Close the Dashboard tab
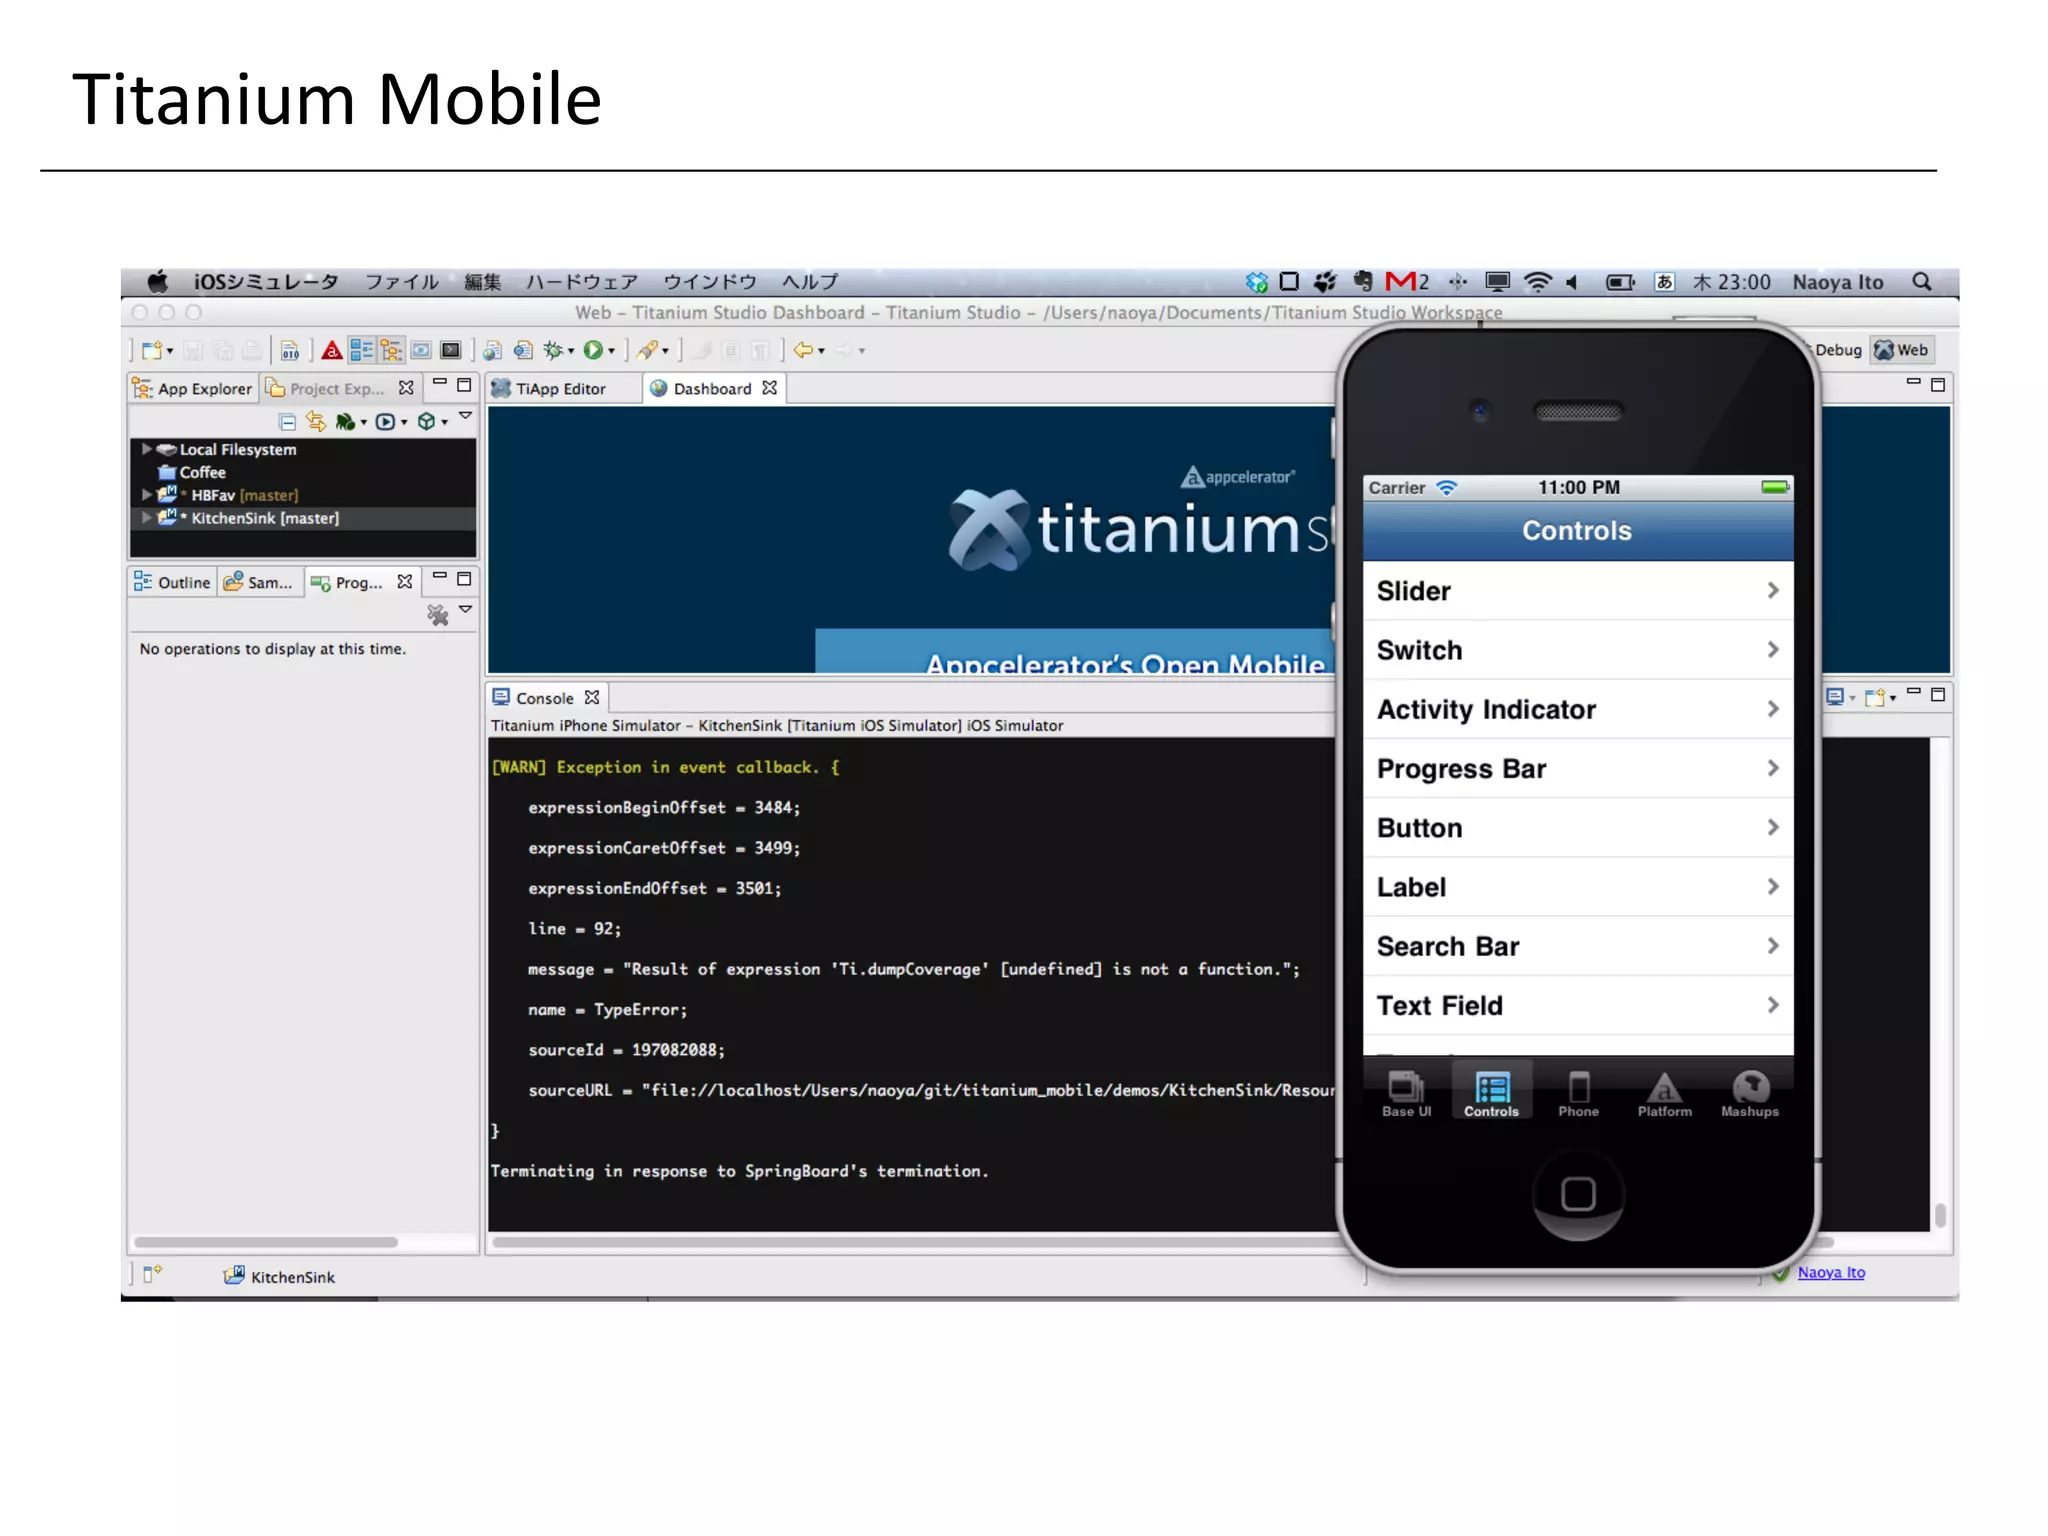The width and height of the screenshot is (2048, 1536). point(769,387)
